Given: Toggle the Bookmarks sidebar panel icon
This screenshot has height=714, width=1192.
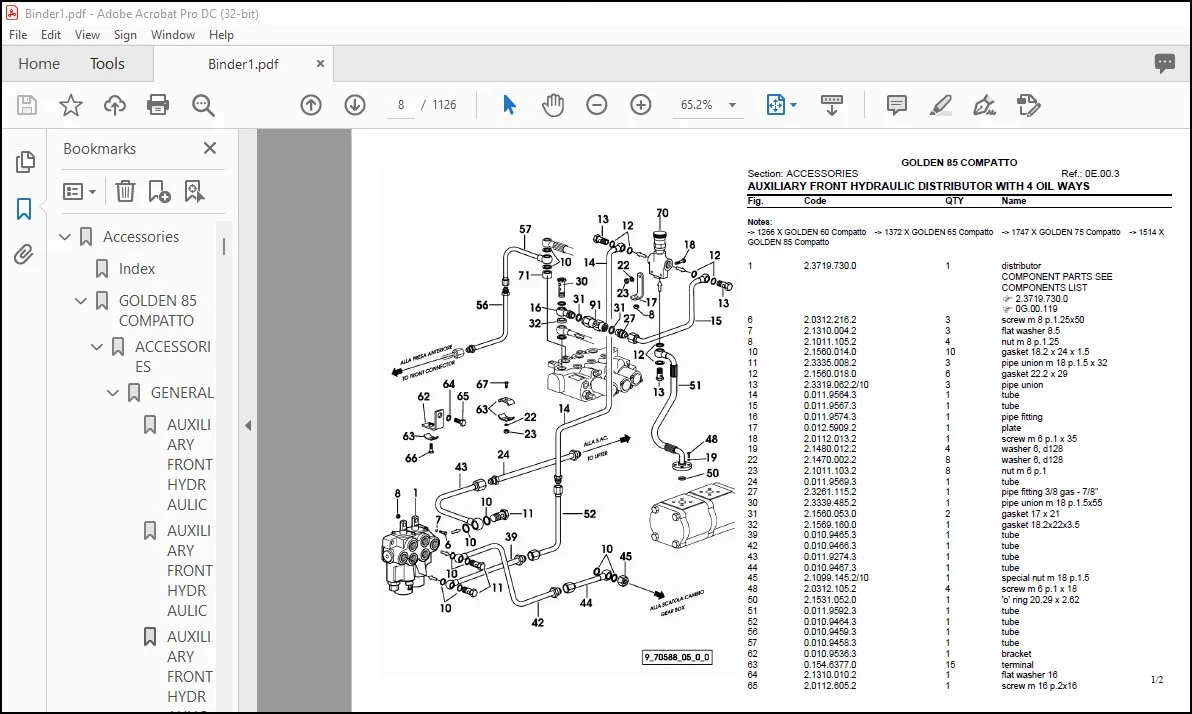Looking at the screenshot, I should (24, 208).
